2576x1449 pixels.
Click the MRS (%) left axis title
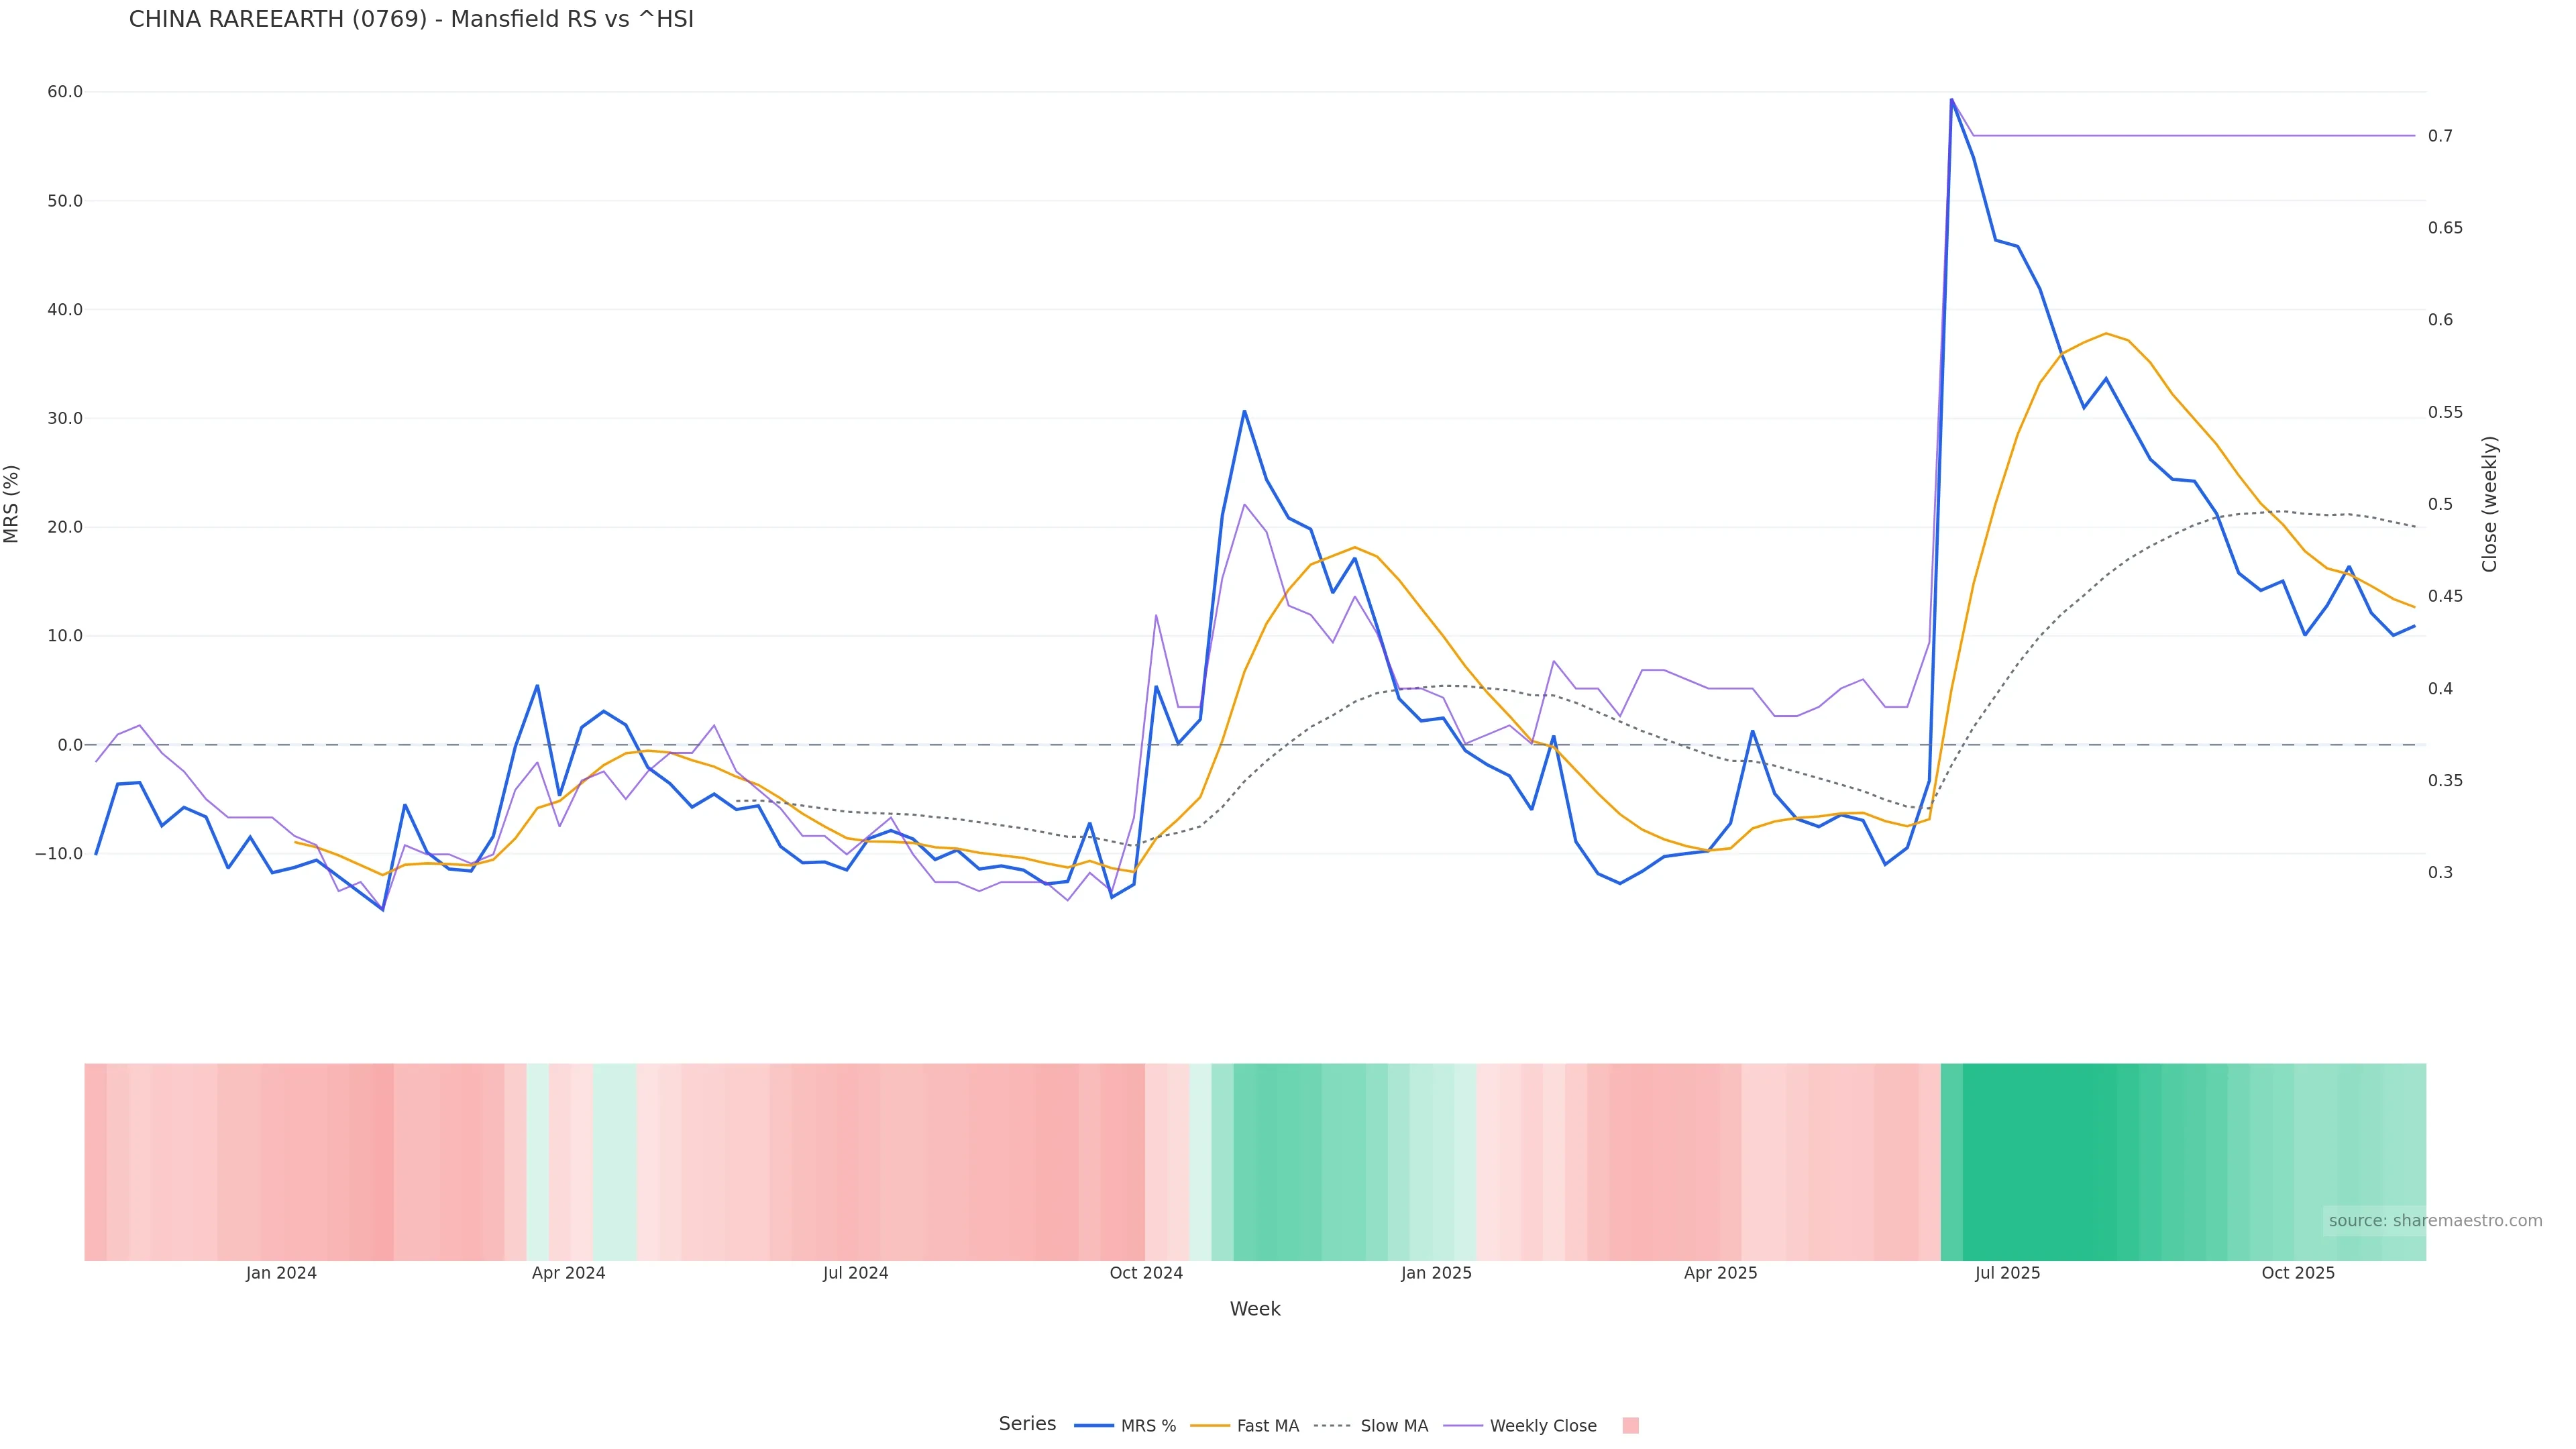[12, 504]
